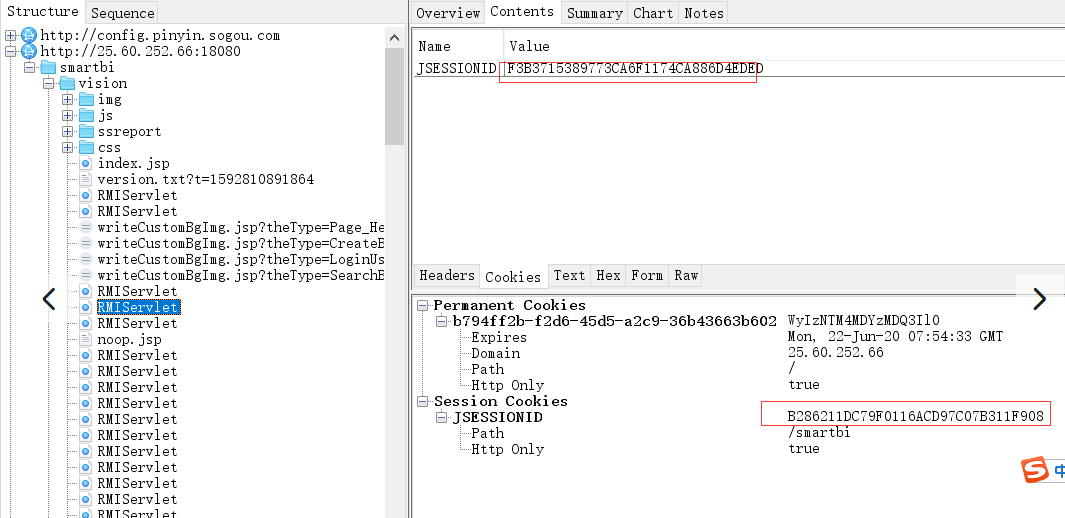Select writeCustomBgImg.jsp?theType=CreateB entry
The width and height of the screenshot is (1065, 518).
click(x=241, y=243)
